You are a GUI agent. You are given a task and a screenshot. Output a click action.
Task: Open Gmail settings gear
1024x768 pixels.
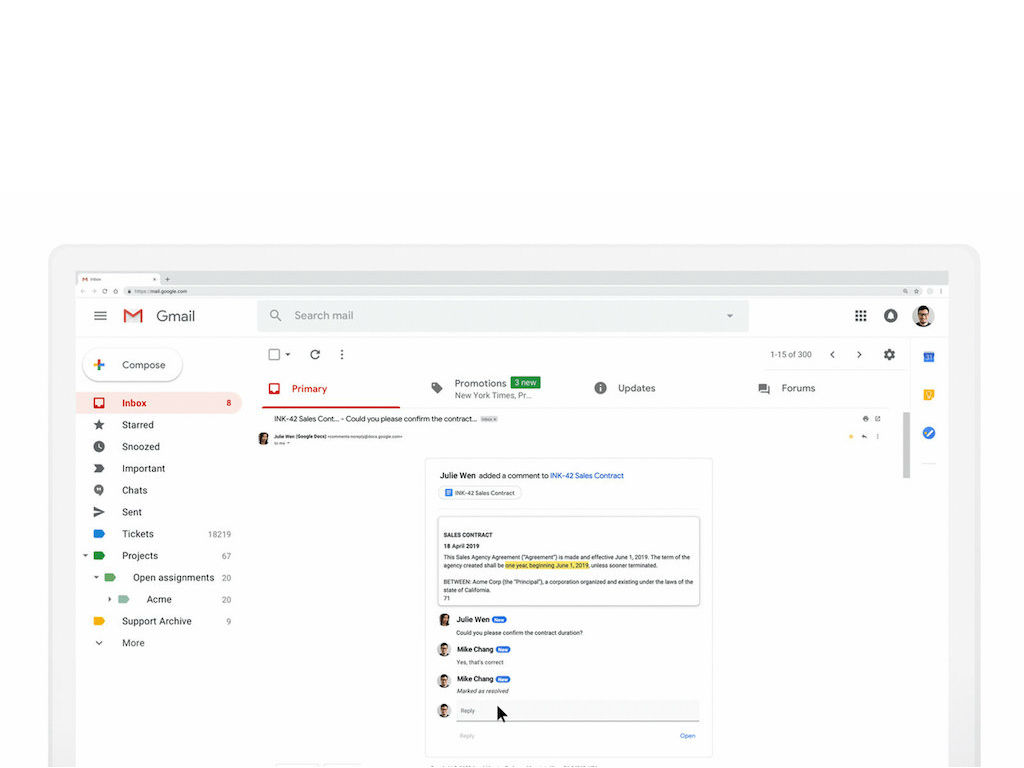coord(889,354)
